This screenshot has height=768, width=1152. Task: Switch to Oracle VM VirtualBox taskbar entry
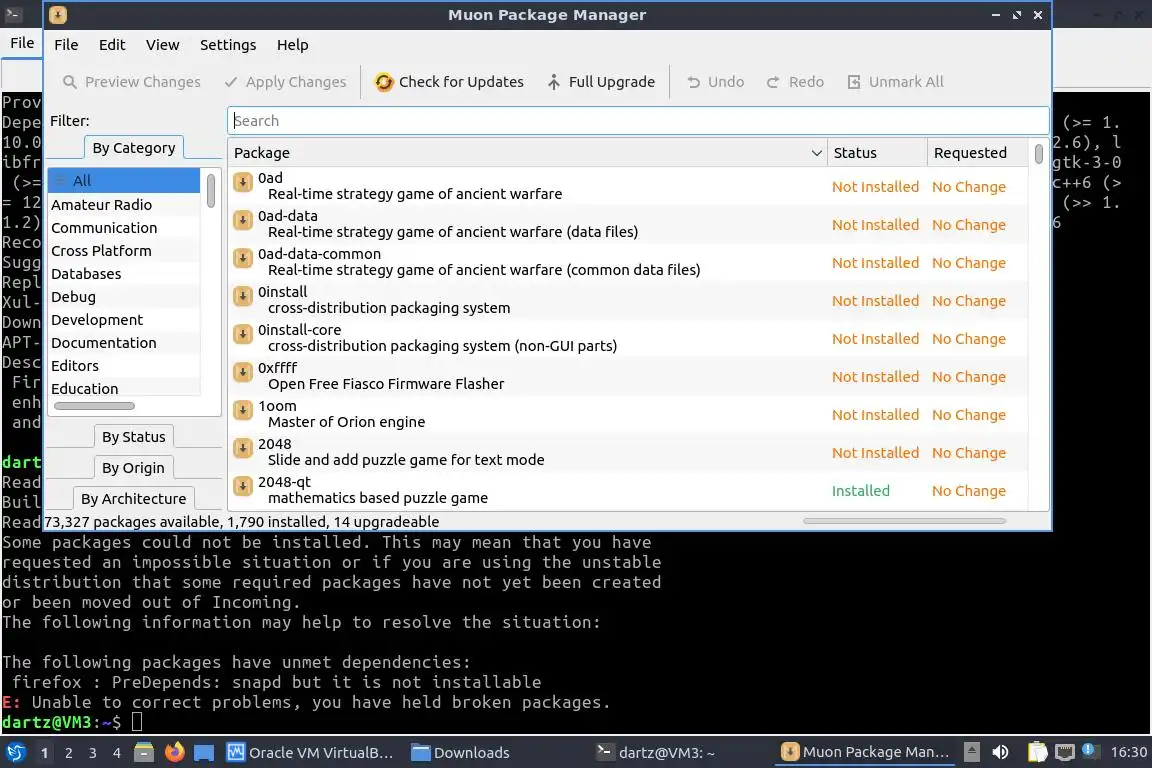(310, 753)
